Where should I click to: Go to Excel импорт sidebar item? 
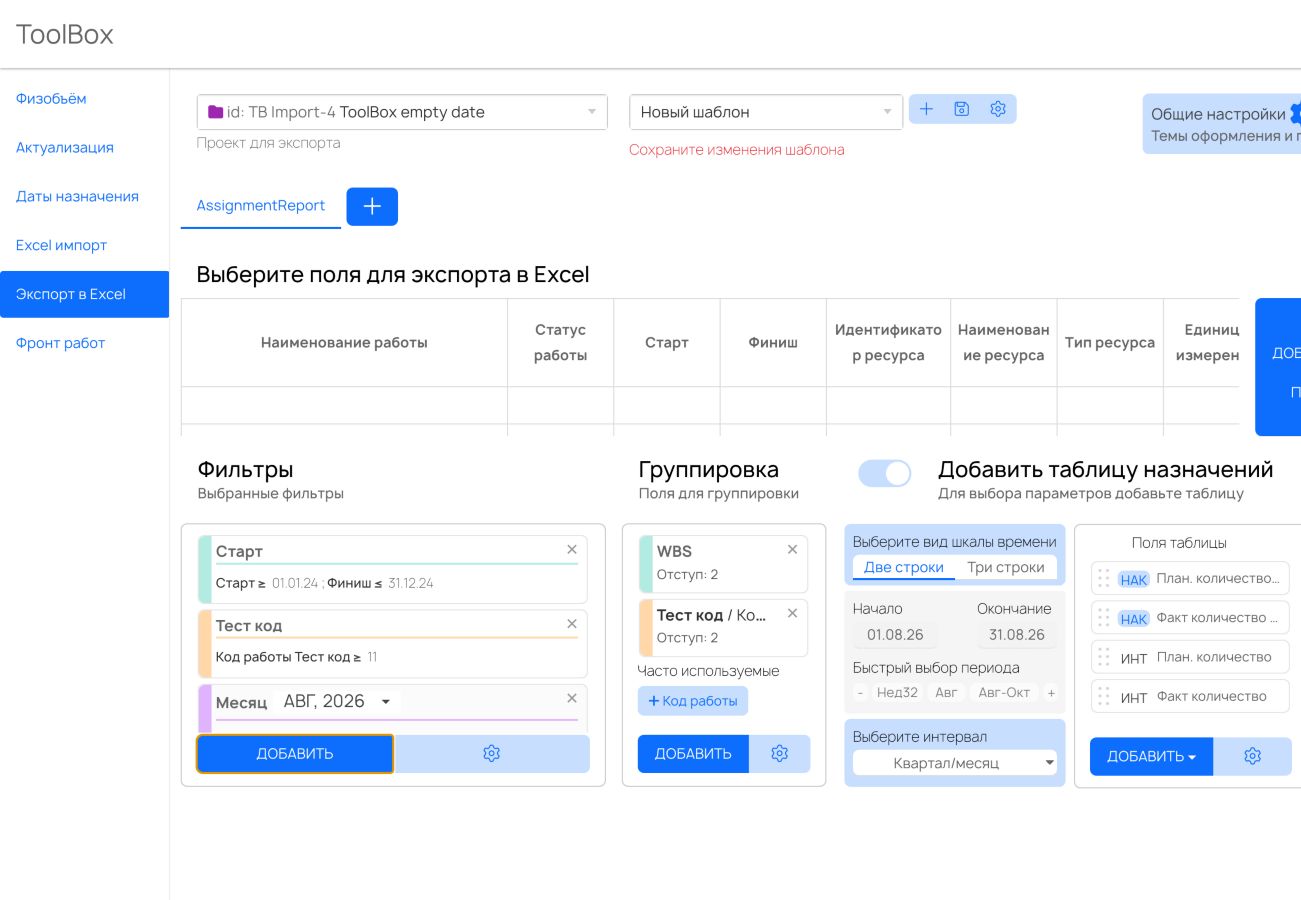[x=61, y=245]
